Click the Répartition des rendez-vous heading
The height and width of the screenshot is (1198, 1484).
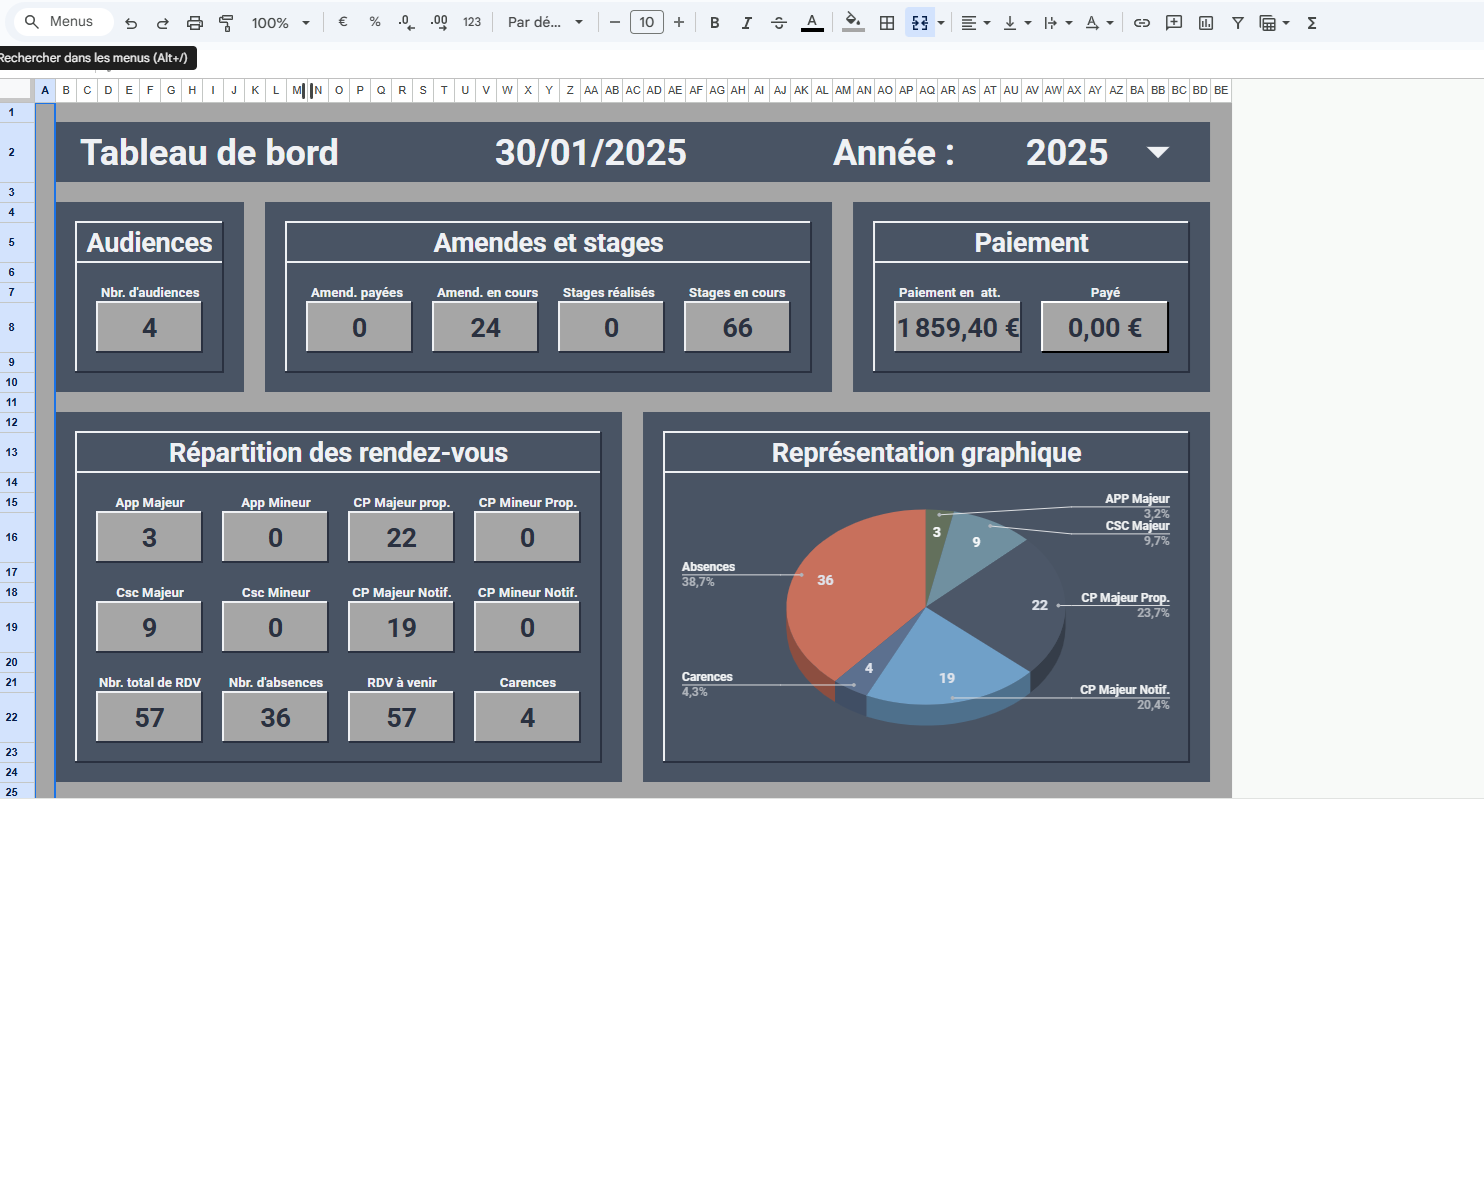click(x=338, y=453)
